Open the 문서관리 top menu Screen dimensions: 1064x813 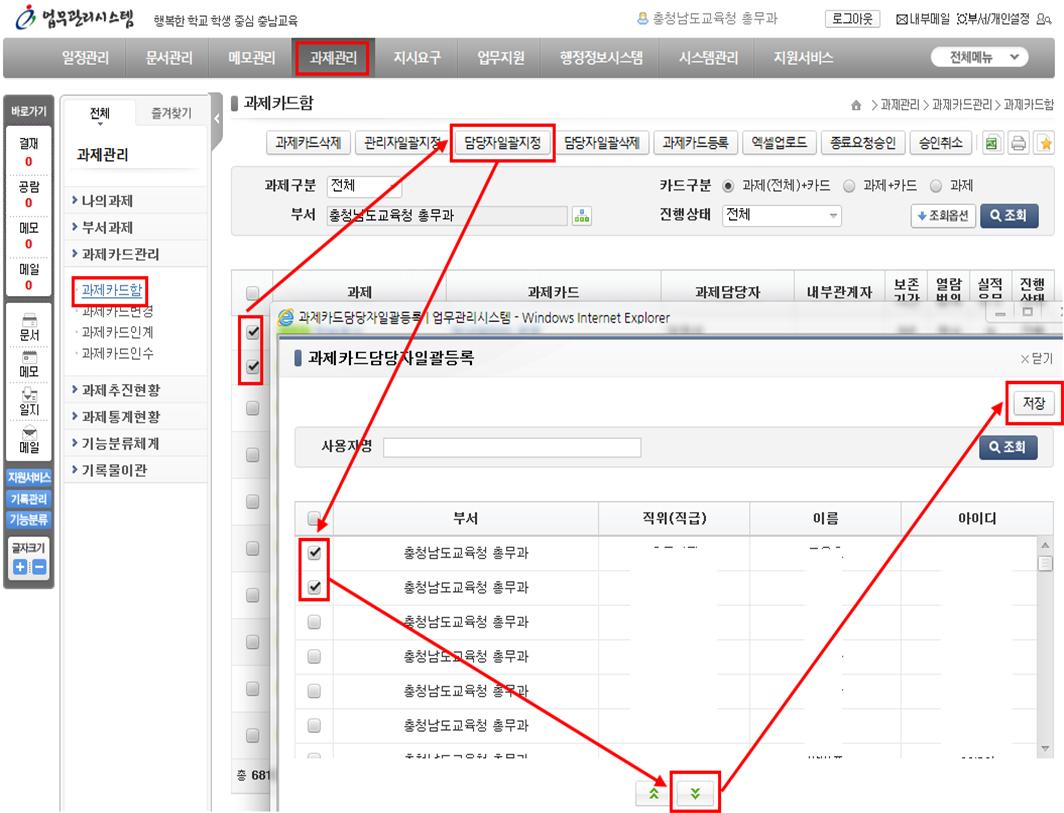click(x=168, y=58)
